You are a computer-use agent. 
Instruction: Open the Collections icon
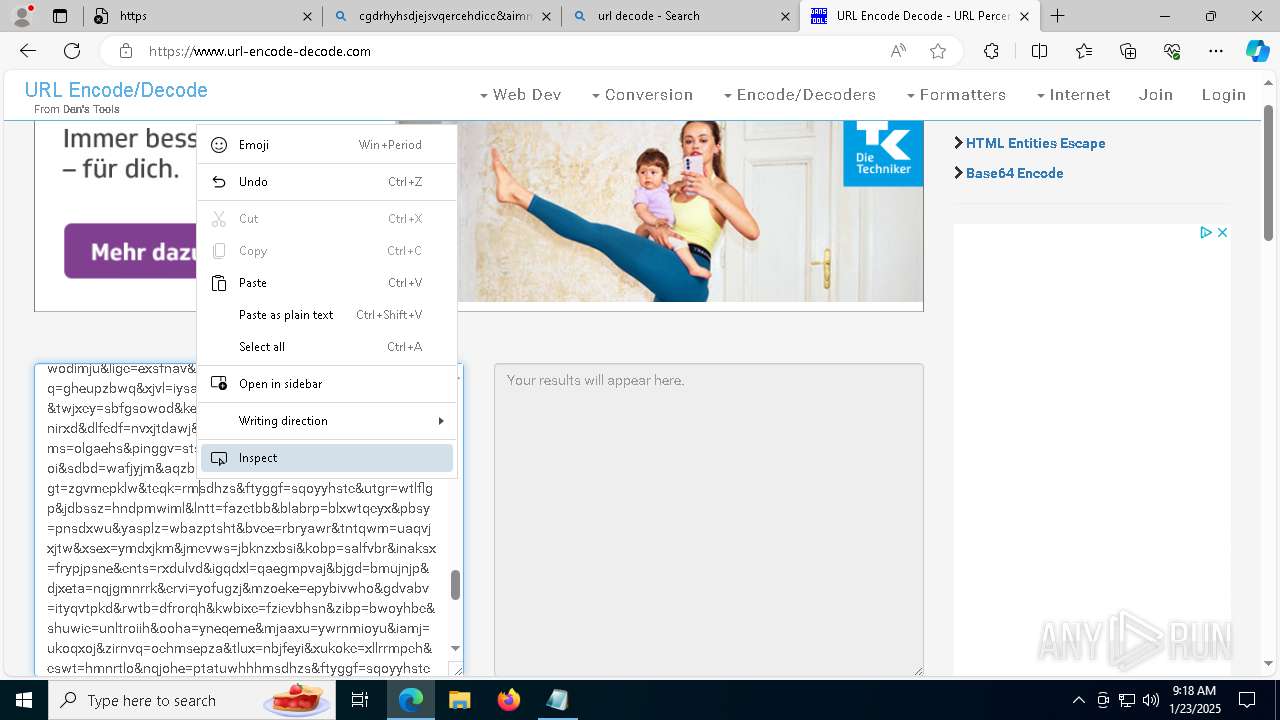click(x=1128, y=51)
